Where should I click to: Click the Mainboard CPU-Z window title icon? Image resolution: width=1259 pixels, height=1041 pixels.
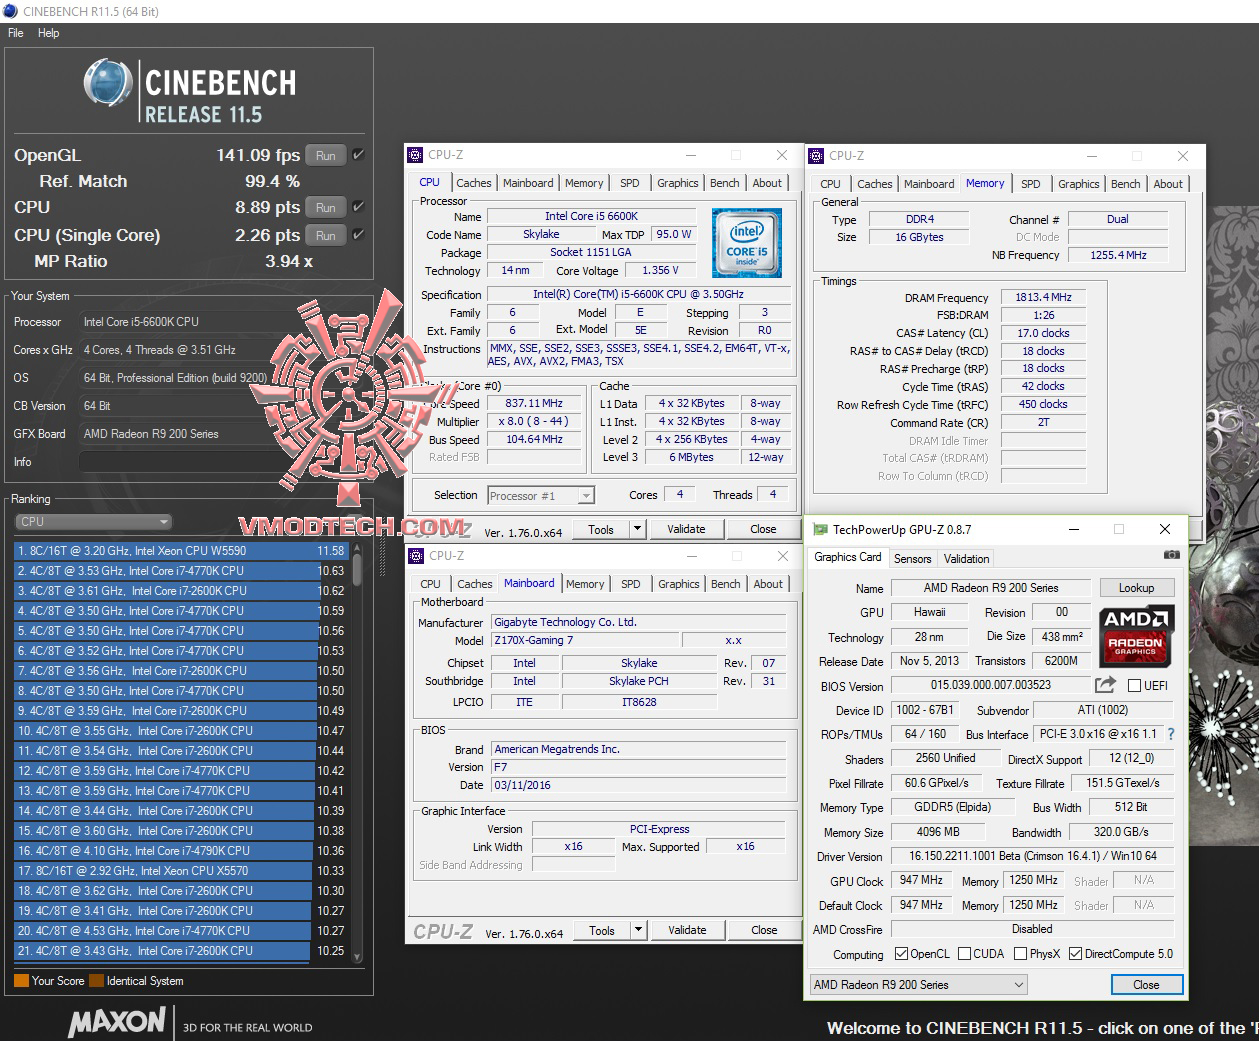click(416, 556)
